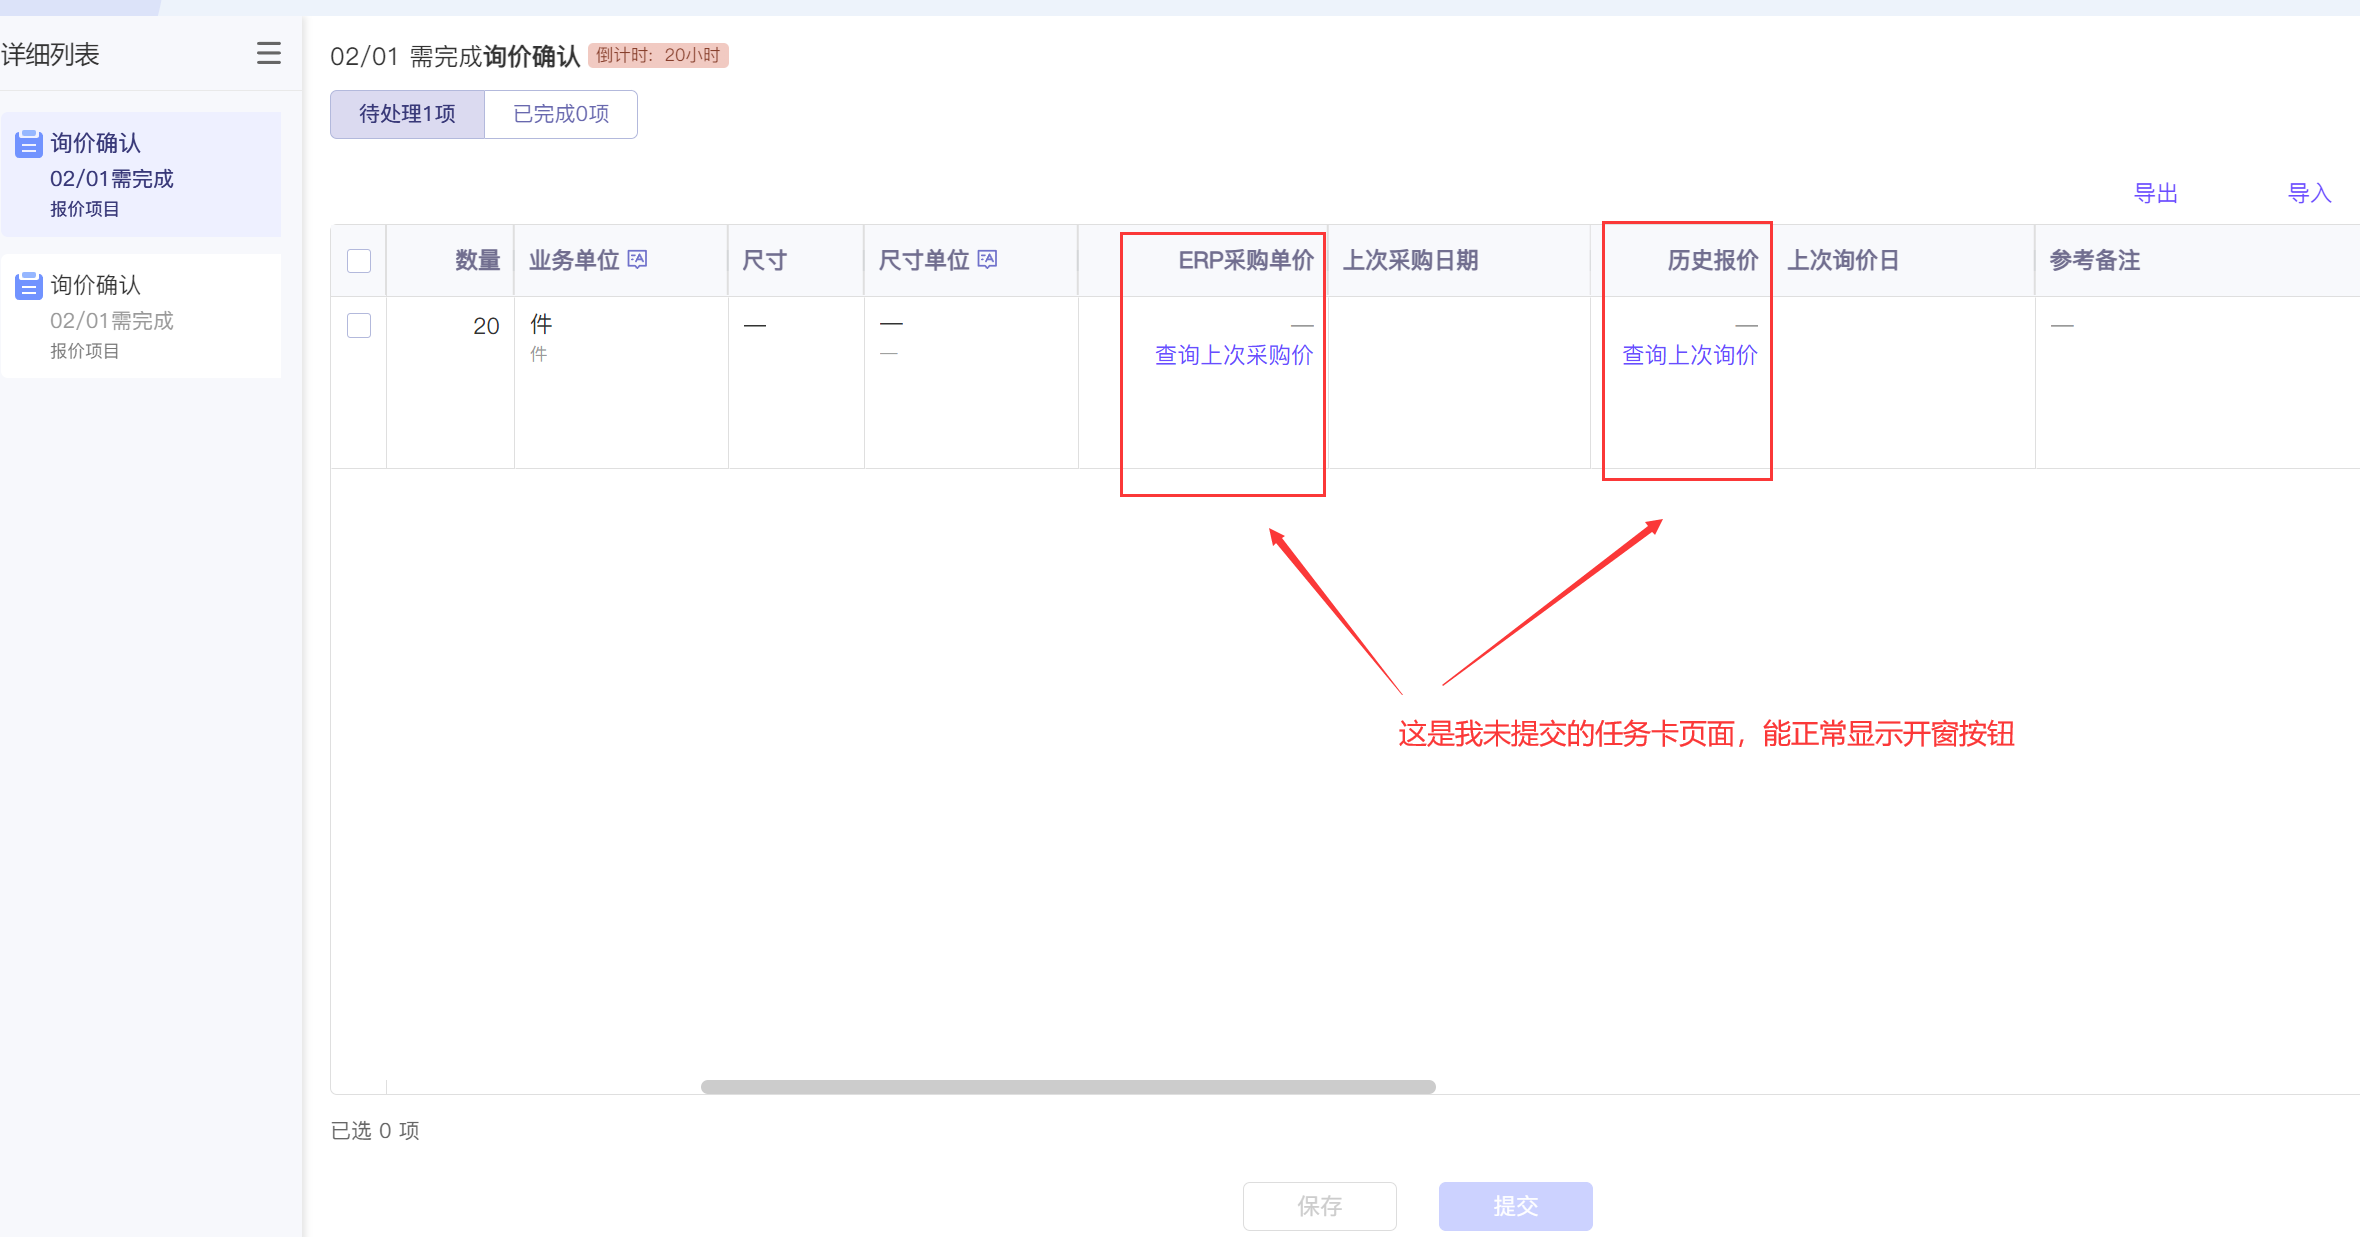2360x1237 pixels.
Task: Open the 查询上次采购价 link
Action: pos(1234,355)
